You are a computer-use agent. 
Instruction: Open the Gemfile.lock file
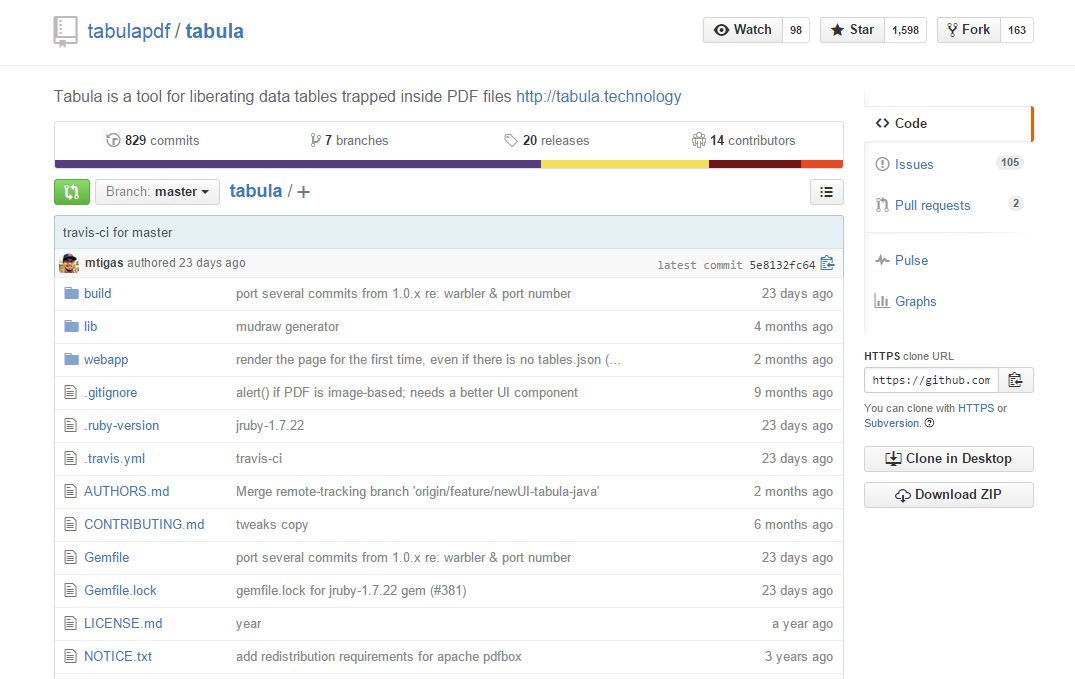(120, 591)
